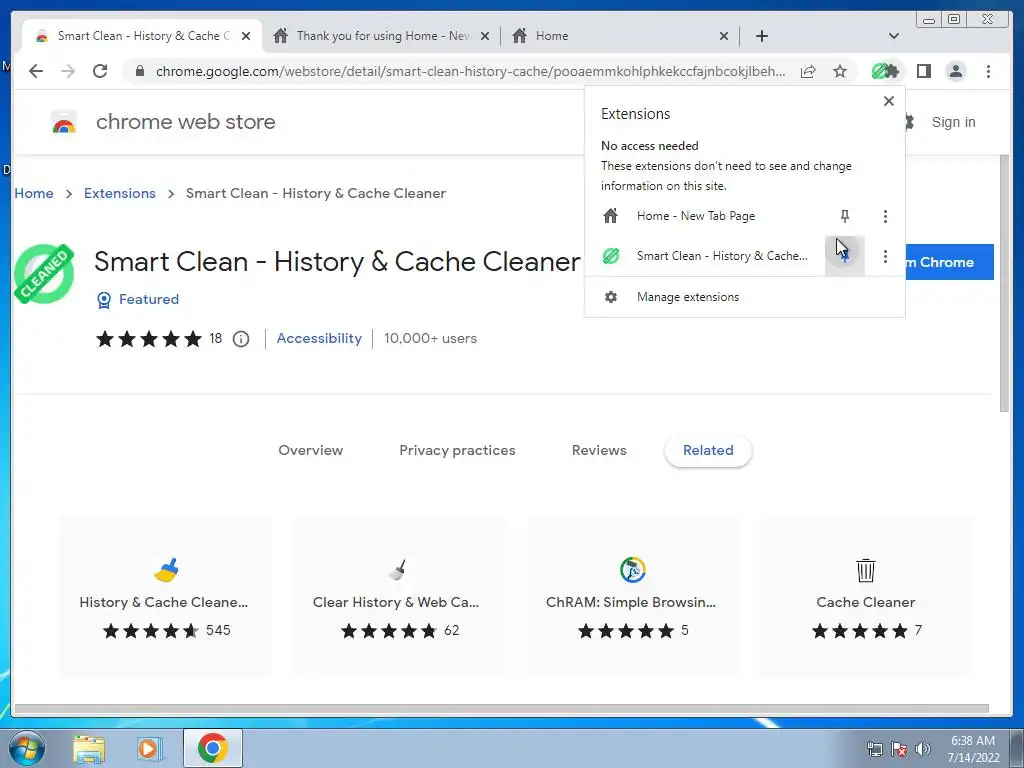Go back to the previous page
Screen dimensions: 1024x768
36,71
